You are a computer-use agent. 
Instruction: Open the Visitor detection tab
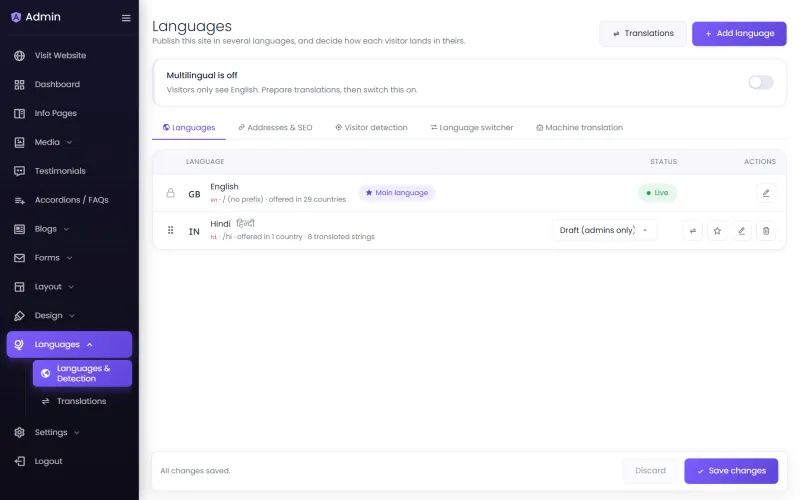[371, 128]
